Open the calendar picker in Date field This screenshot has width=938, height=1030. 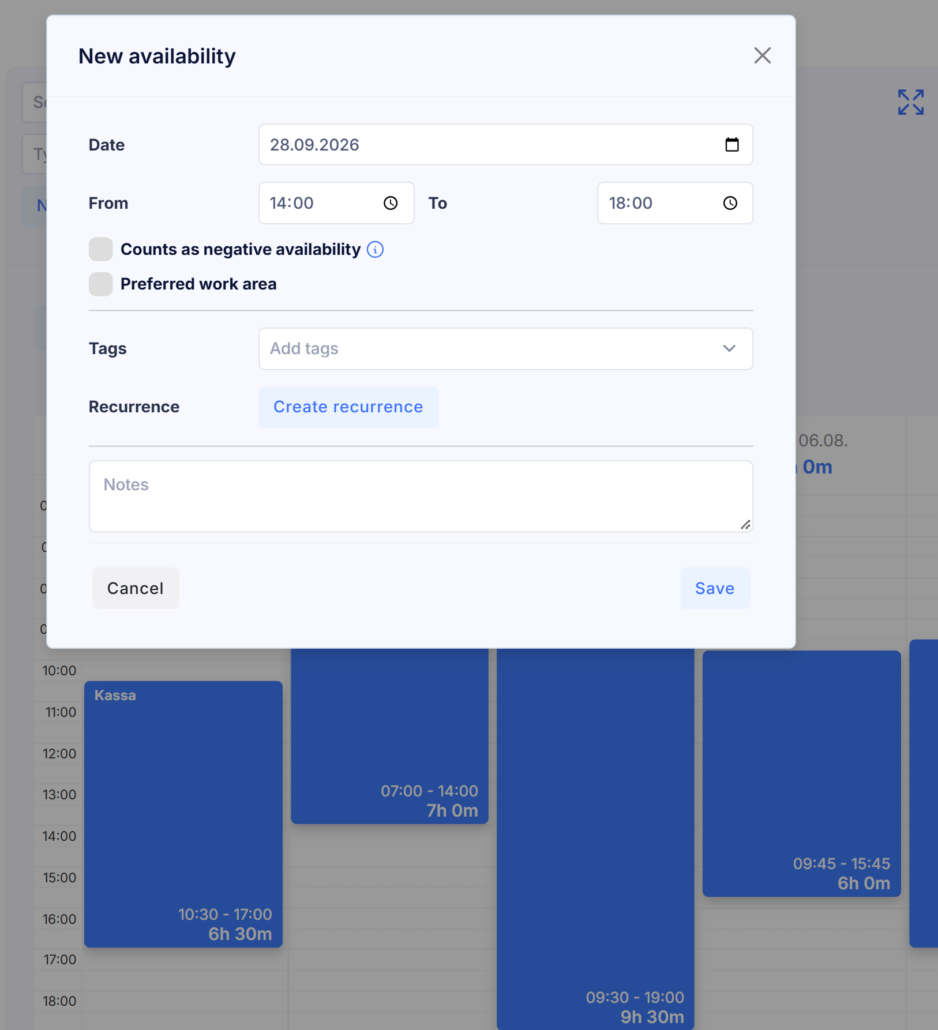pyautogui.click(x=732, y=145)
